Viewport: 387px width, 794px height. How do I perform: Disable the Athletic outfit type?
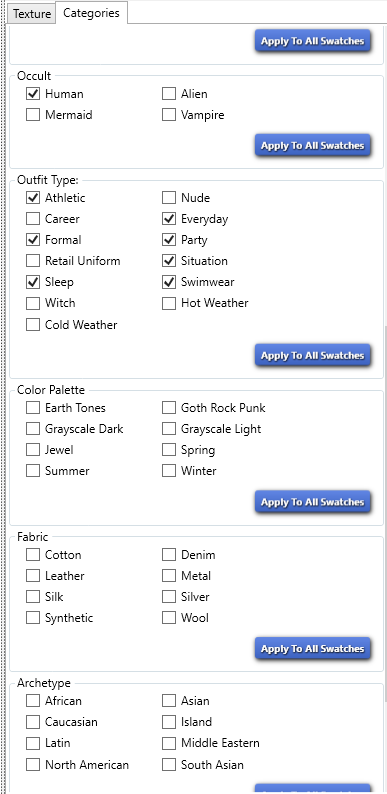tap(33, 197)
